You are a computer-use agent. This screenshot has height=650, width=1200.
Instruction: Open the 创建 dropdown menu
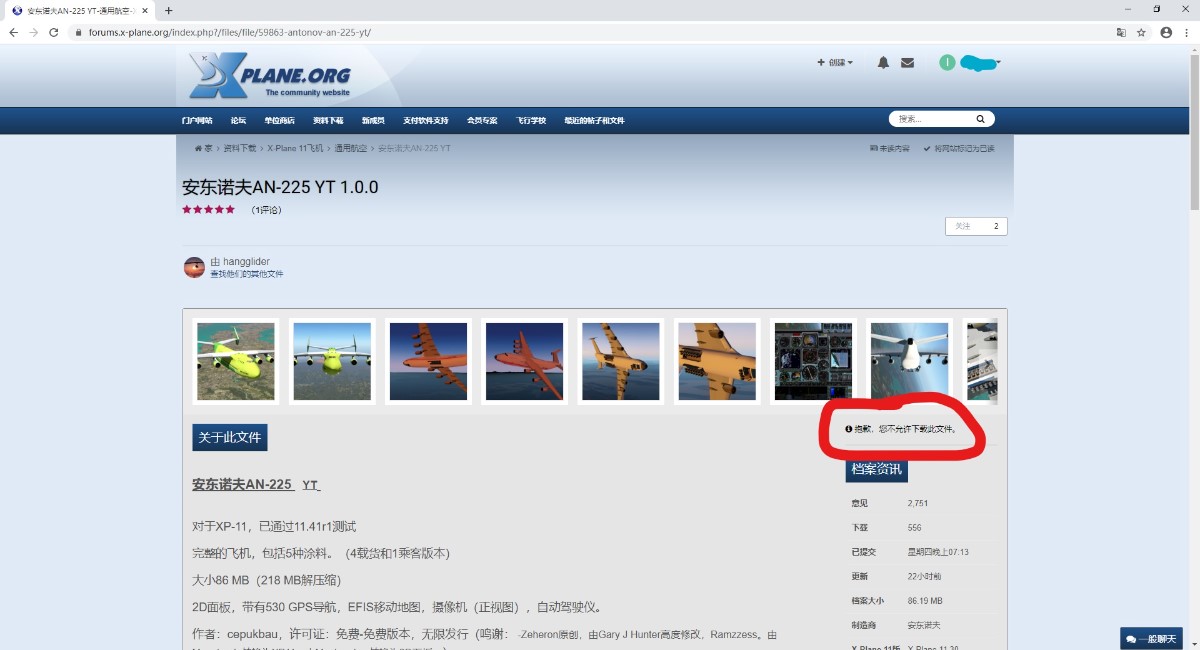click(835, 62)
